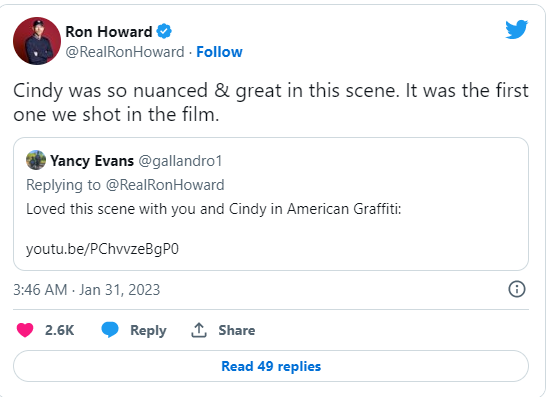This screenshot has height=397, width=558.
Task: Click the share upload arrow icon
Action: pos(199,330)
